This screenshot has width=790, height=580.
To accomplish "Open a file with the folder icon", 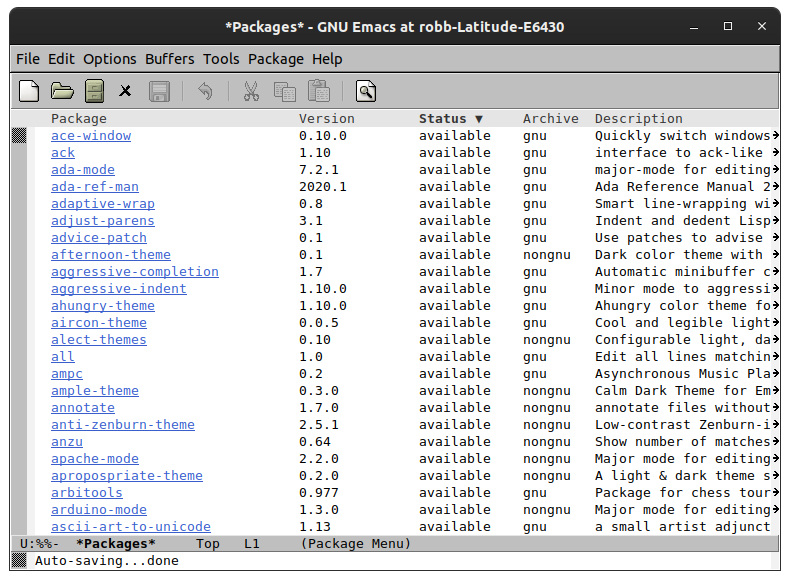I will [62, 91].
